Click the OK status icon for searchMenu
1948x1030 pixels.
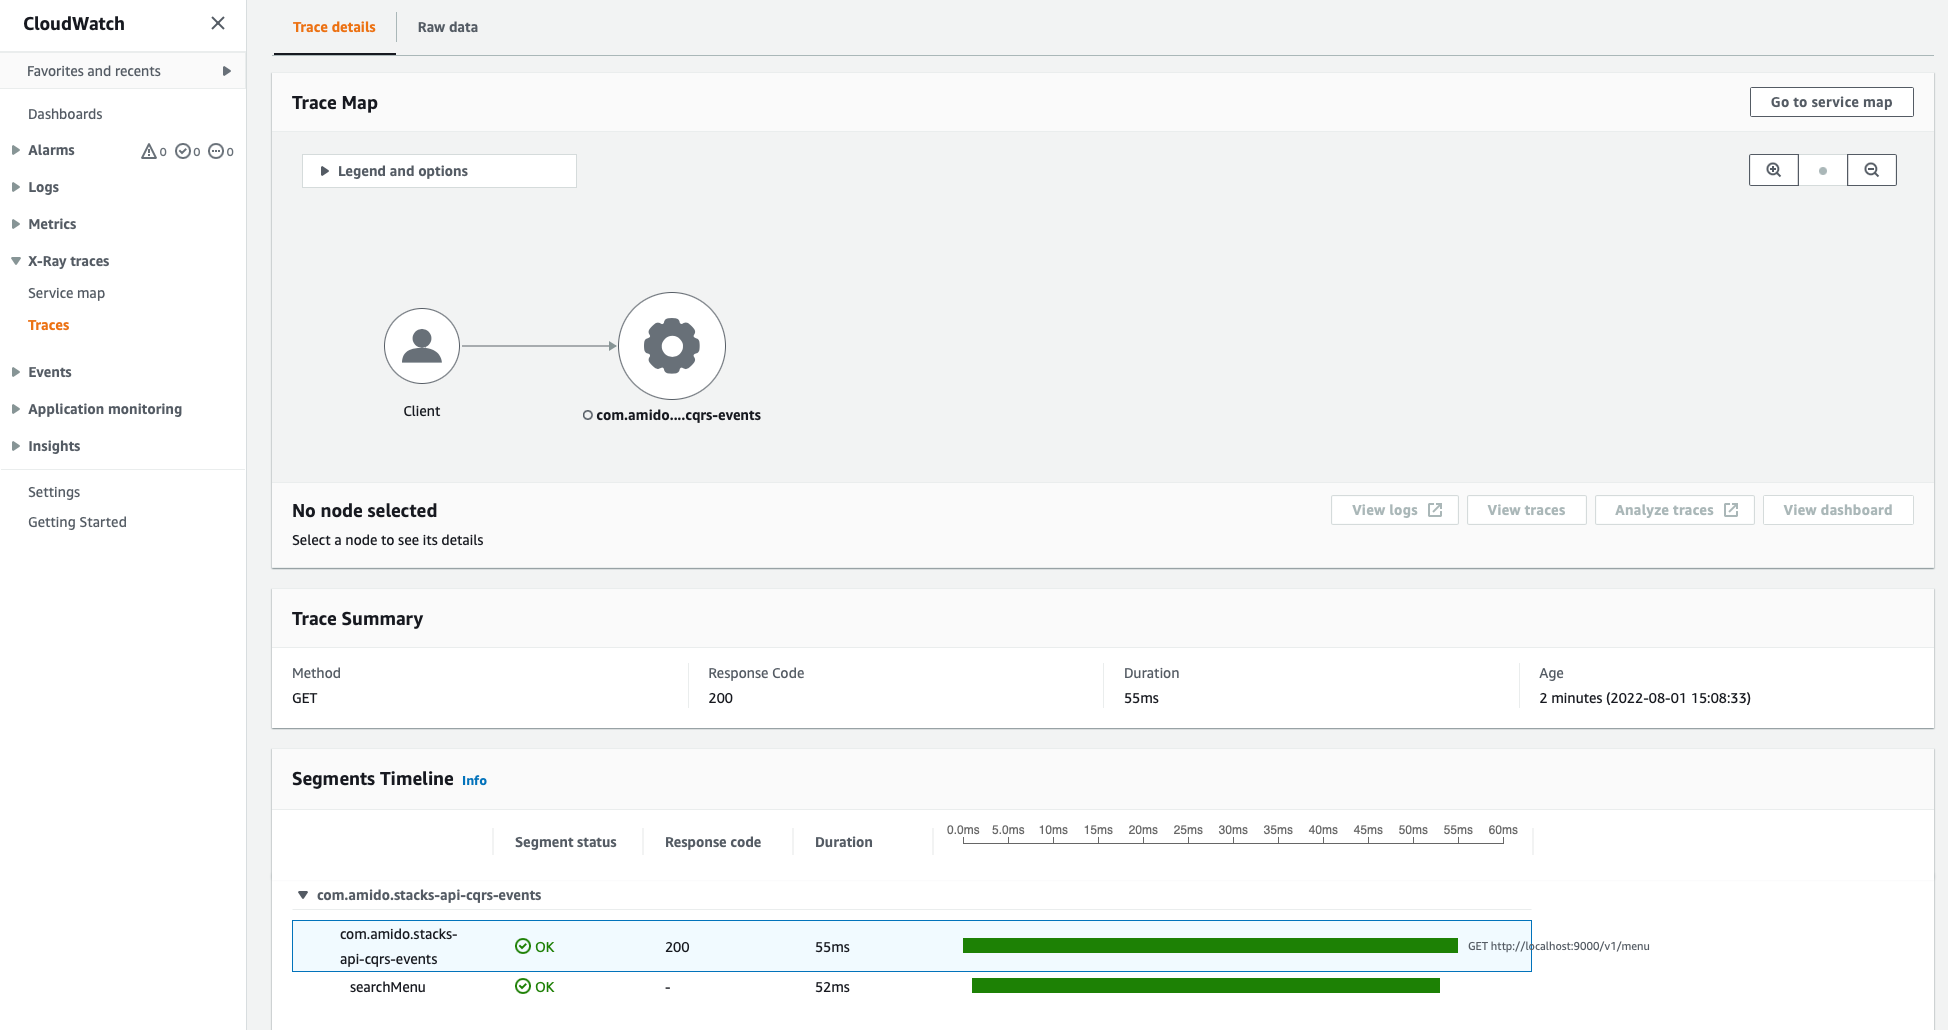tap(523, 986)
